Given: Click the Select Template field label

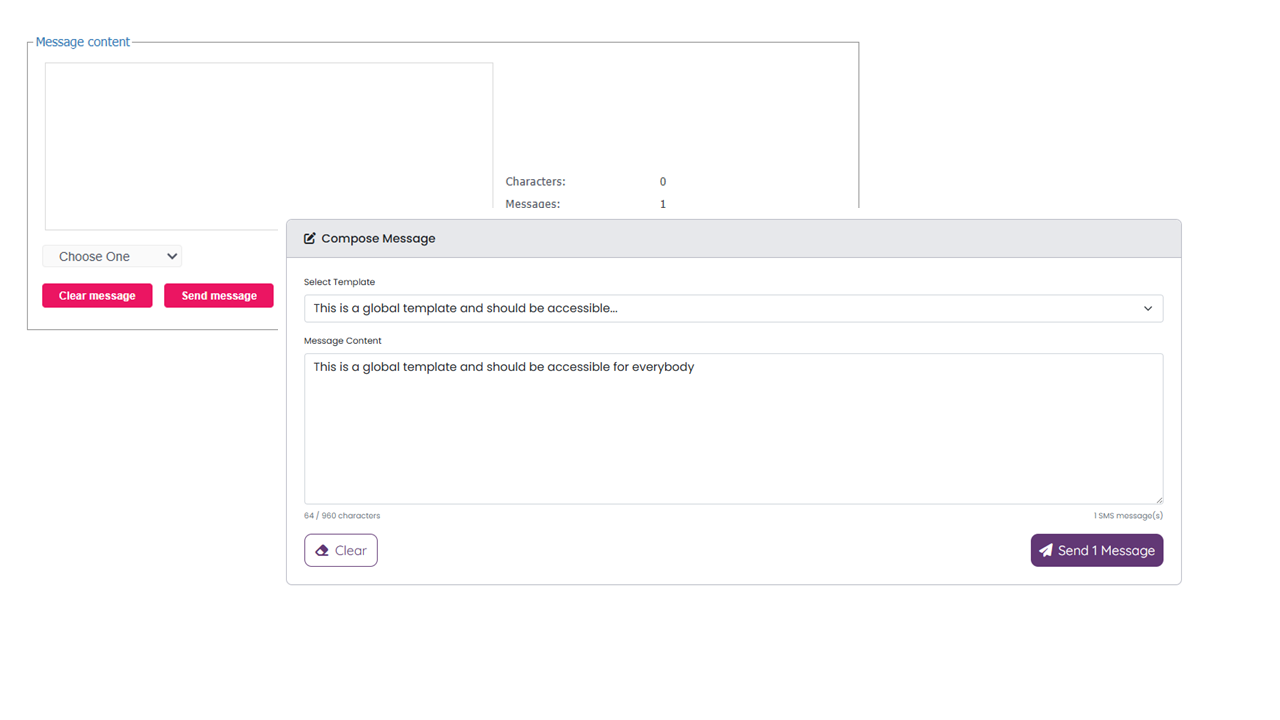Looking at the screenshot, I should click(x=339, y=282).
